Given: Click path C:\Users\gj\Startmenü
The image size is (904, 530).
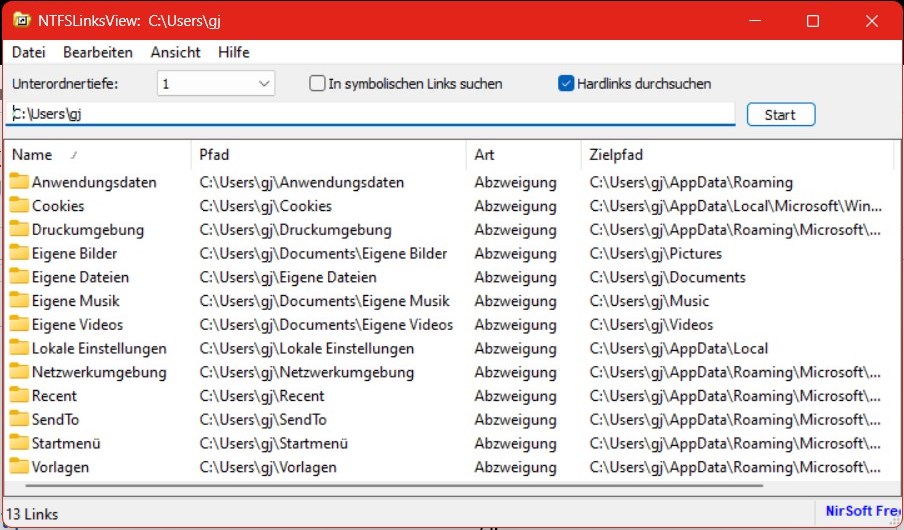Looking at the screenshot, I should click(274, 443).
